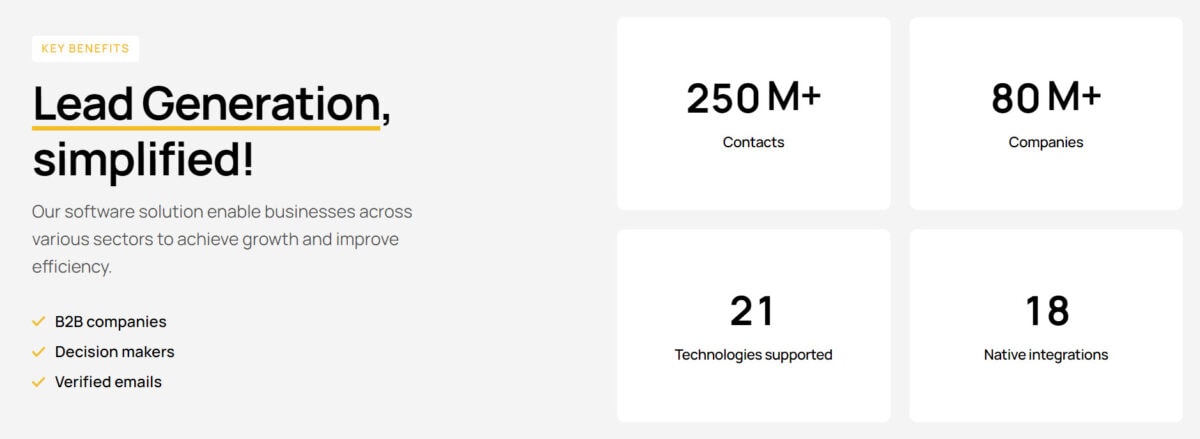
Task: Click the checkmark icon beside B2B companies
Action: (x=39, y=322)
